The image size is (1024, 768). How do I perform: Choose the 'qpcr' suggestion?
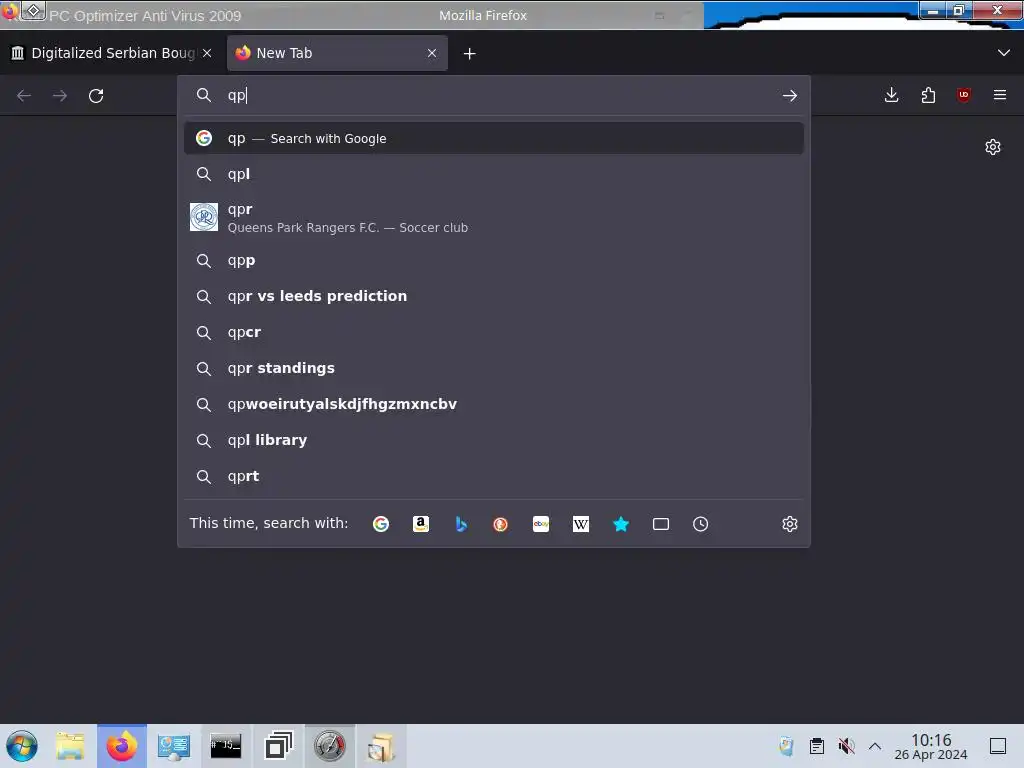[494, 332]
